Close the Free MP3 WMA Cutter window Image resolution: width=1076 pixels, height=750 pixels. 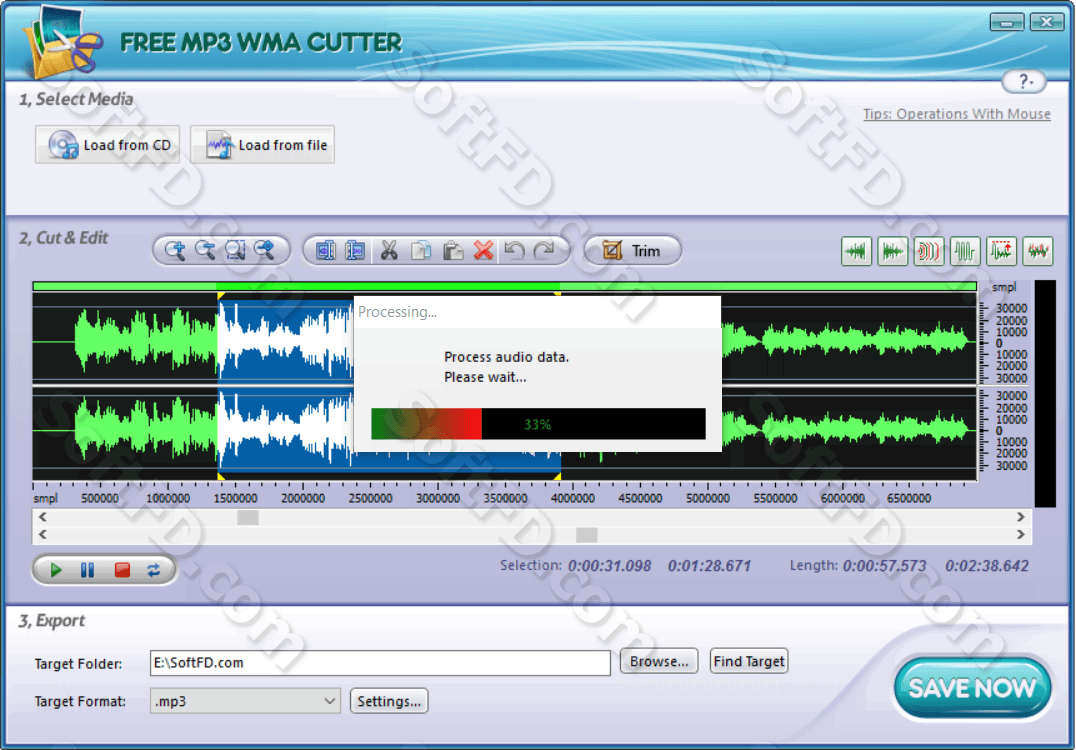(x=1047, y=22)
